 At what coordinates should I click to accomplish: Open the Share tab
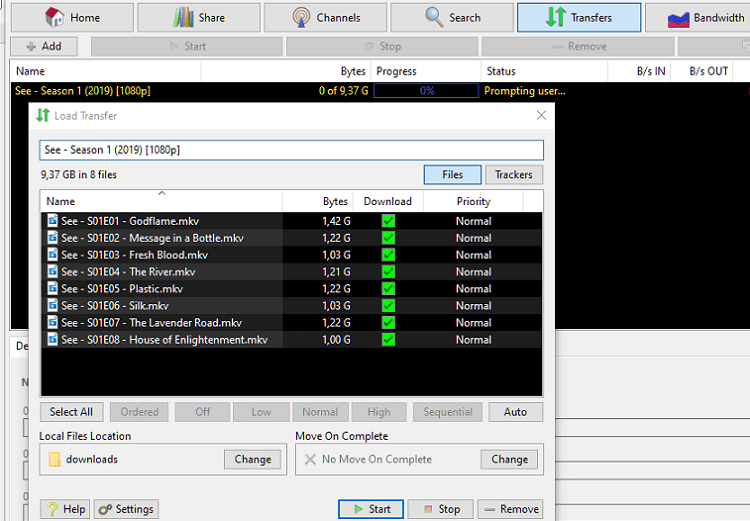pyautogui.click(x=199, y=18)
